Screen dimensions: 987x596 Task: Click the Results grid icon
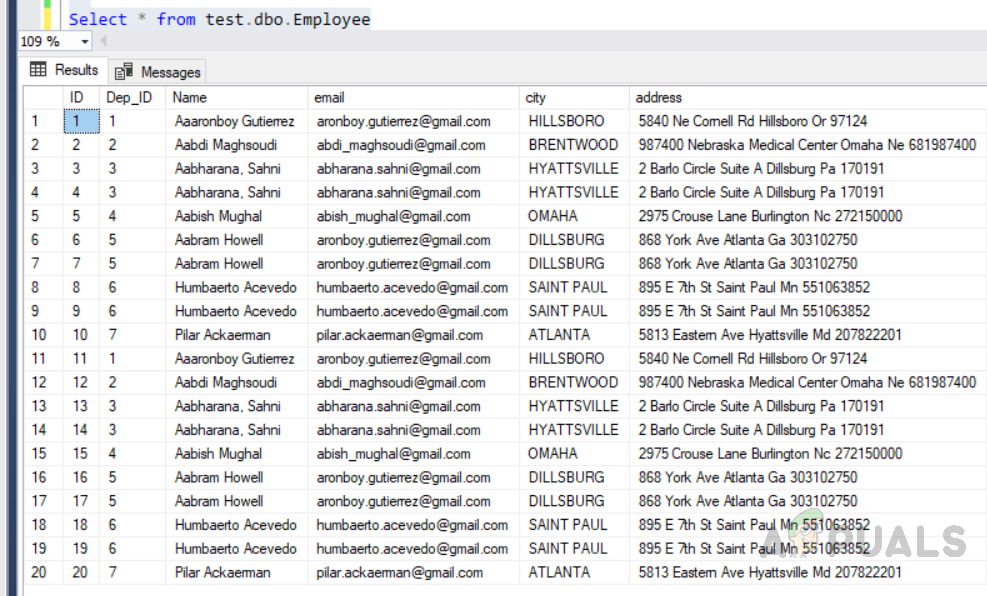pyautogui.click(x=38, y=69)
